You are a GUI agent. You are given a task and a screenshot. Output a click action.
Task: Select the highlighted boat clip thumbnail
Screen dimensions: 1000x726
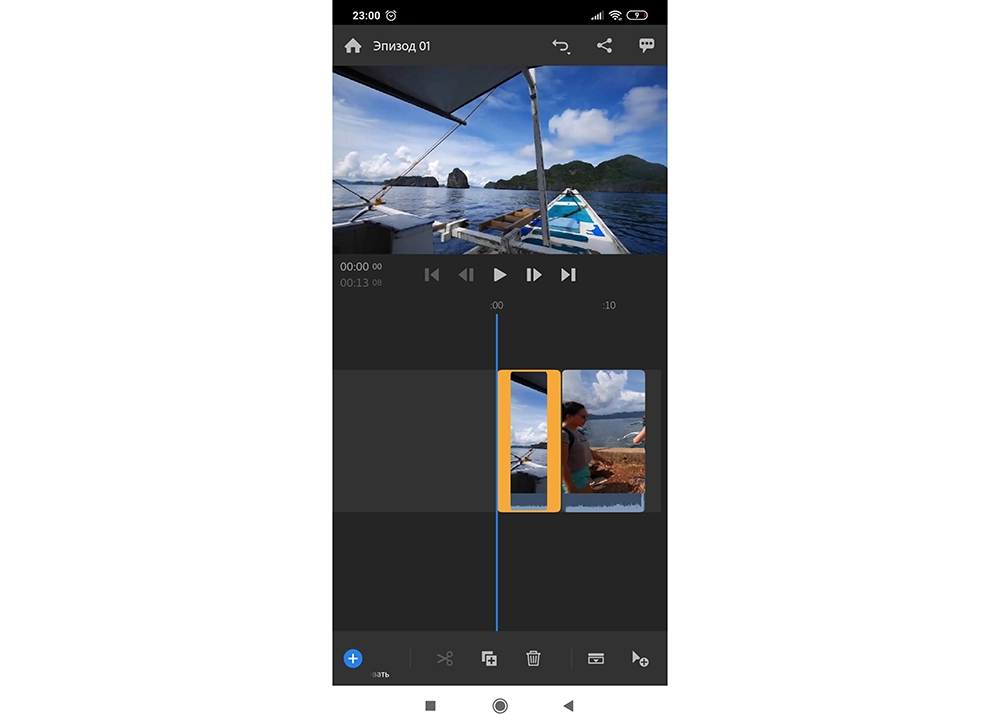(529, 441)
